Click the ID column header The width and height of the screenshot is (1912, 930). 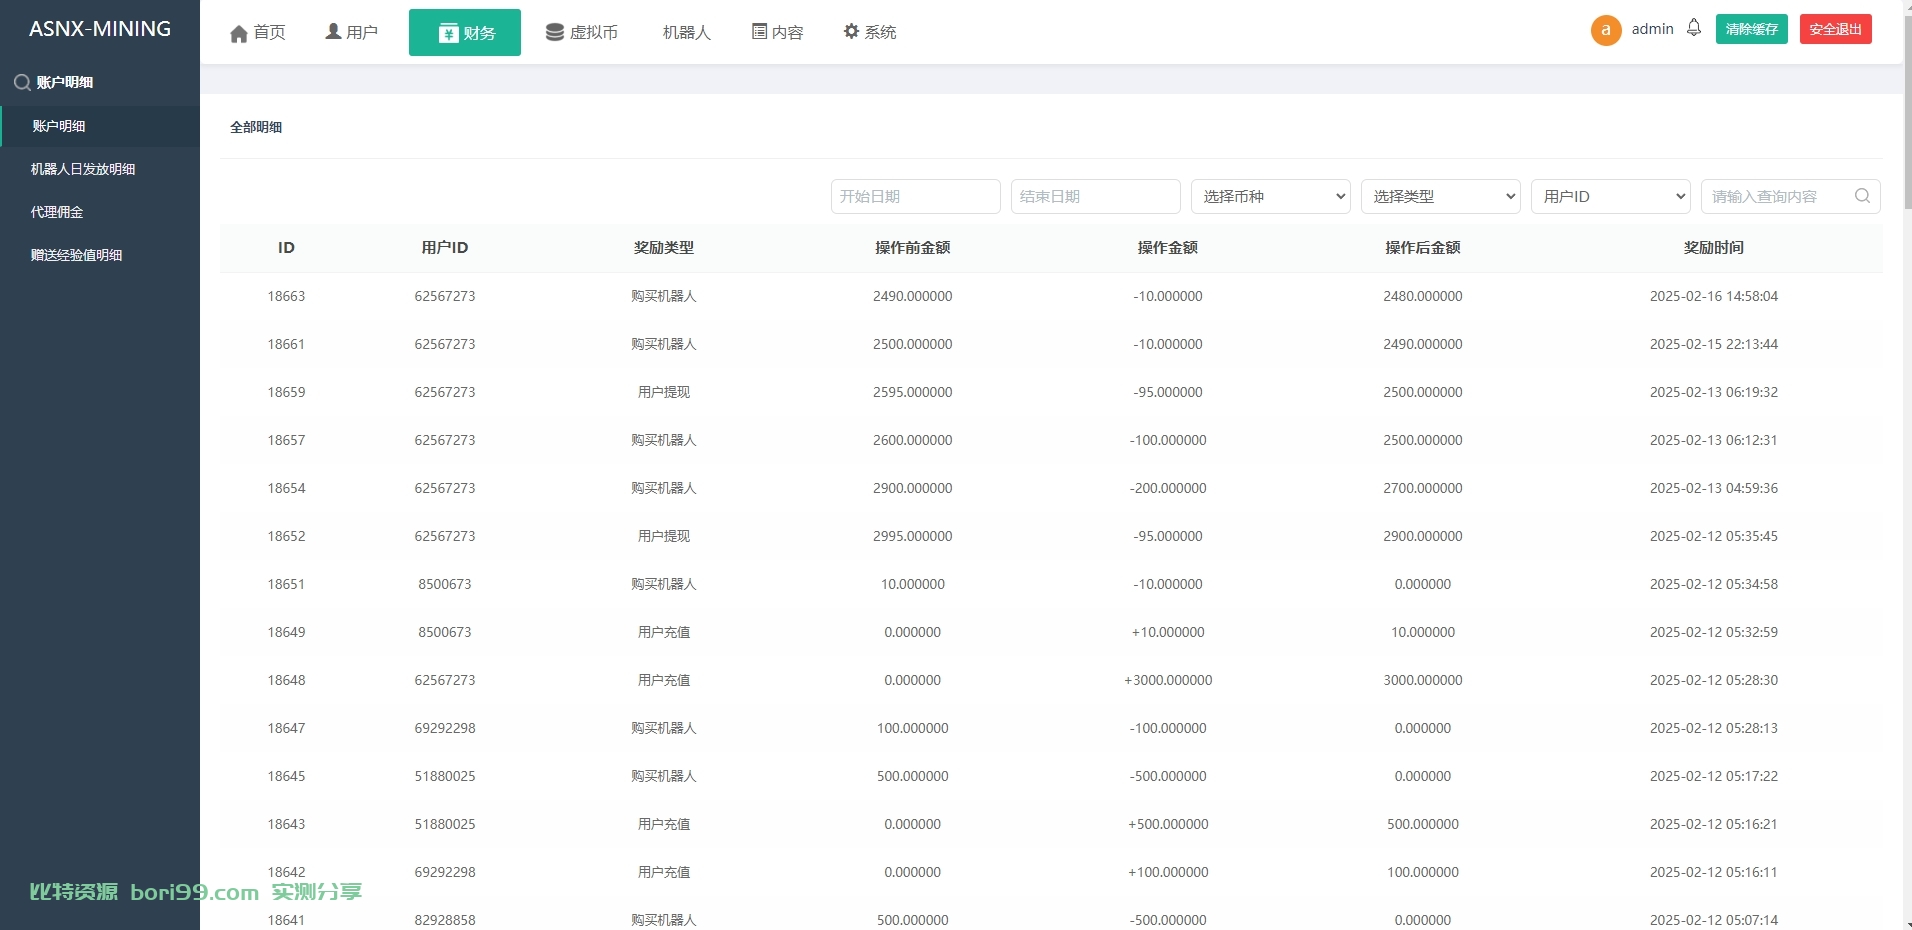coord(286,247)
